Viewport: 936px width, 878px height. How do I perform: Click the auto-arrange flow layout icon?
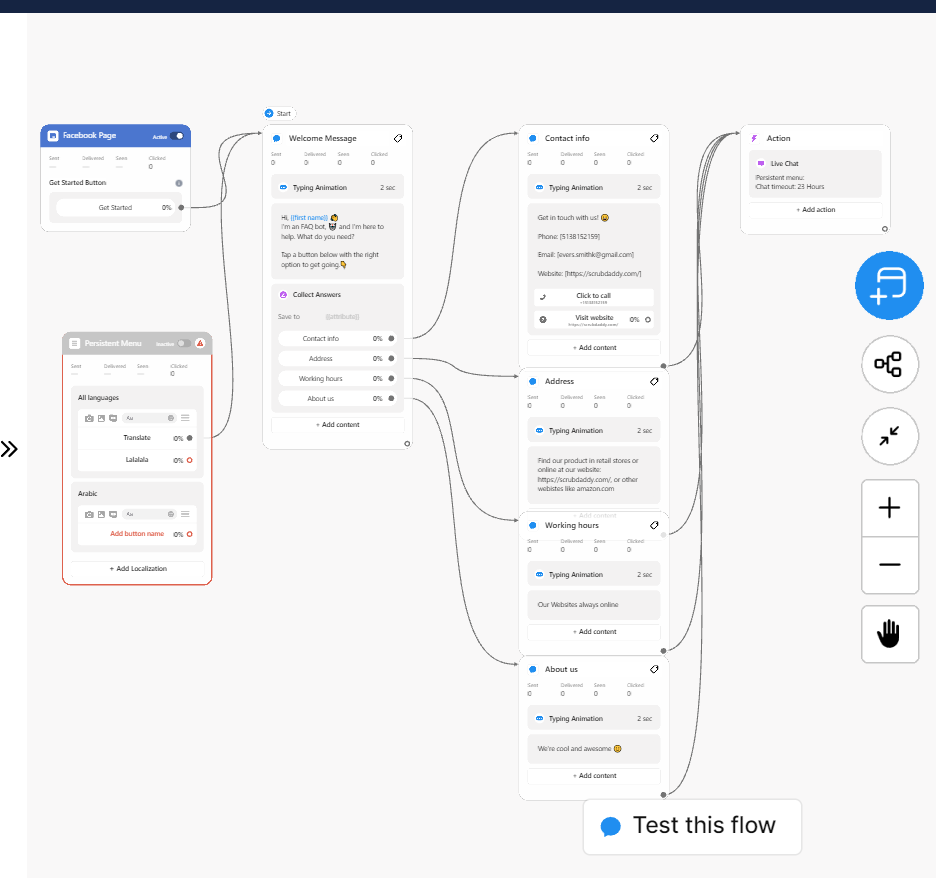tap(889, 364)
